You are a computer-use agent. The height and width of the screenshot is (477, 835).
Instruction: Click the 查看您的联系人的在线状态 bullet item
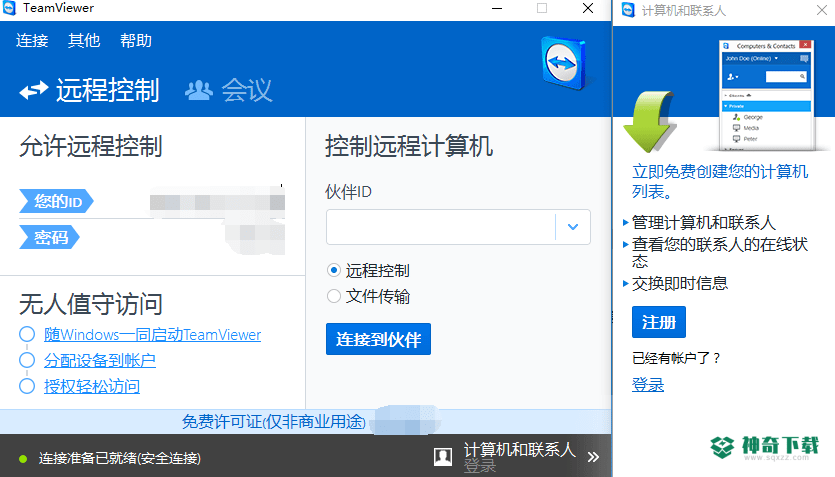(719, 252)
